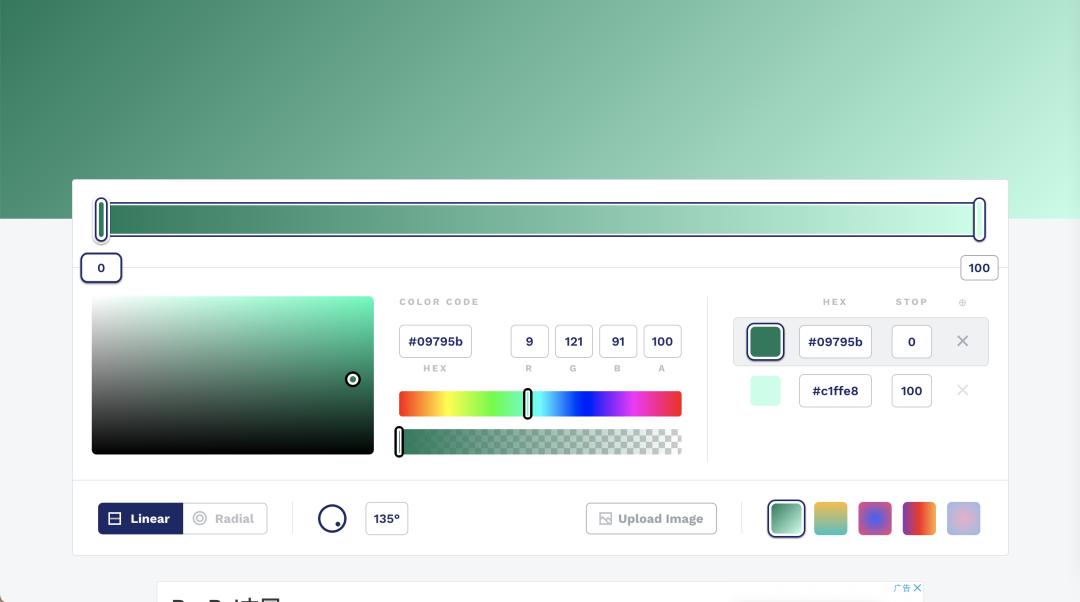Click the Upload Image button
This screenshot has width=1080, height=602.
[x=651, y=519]
